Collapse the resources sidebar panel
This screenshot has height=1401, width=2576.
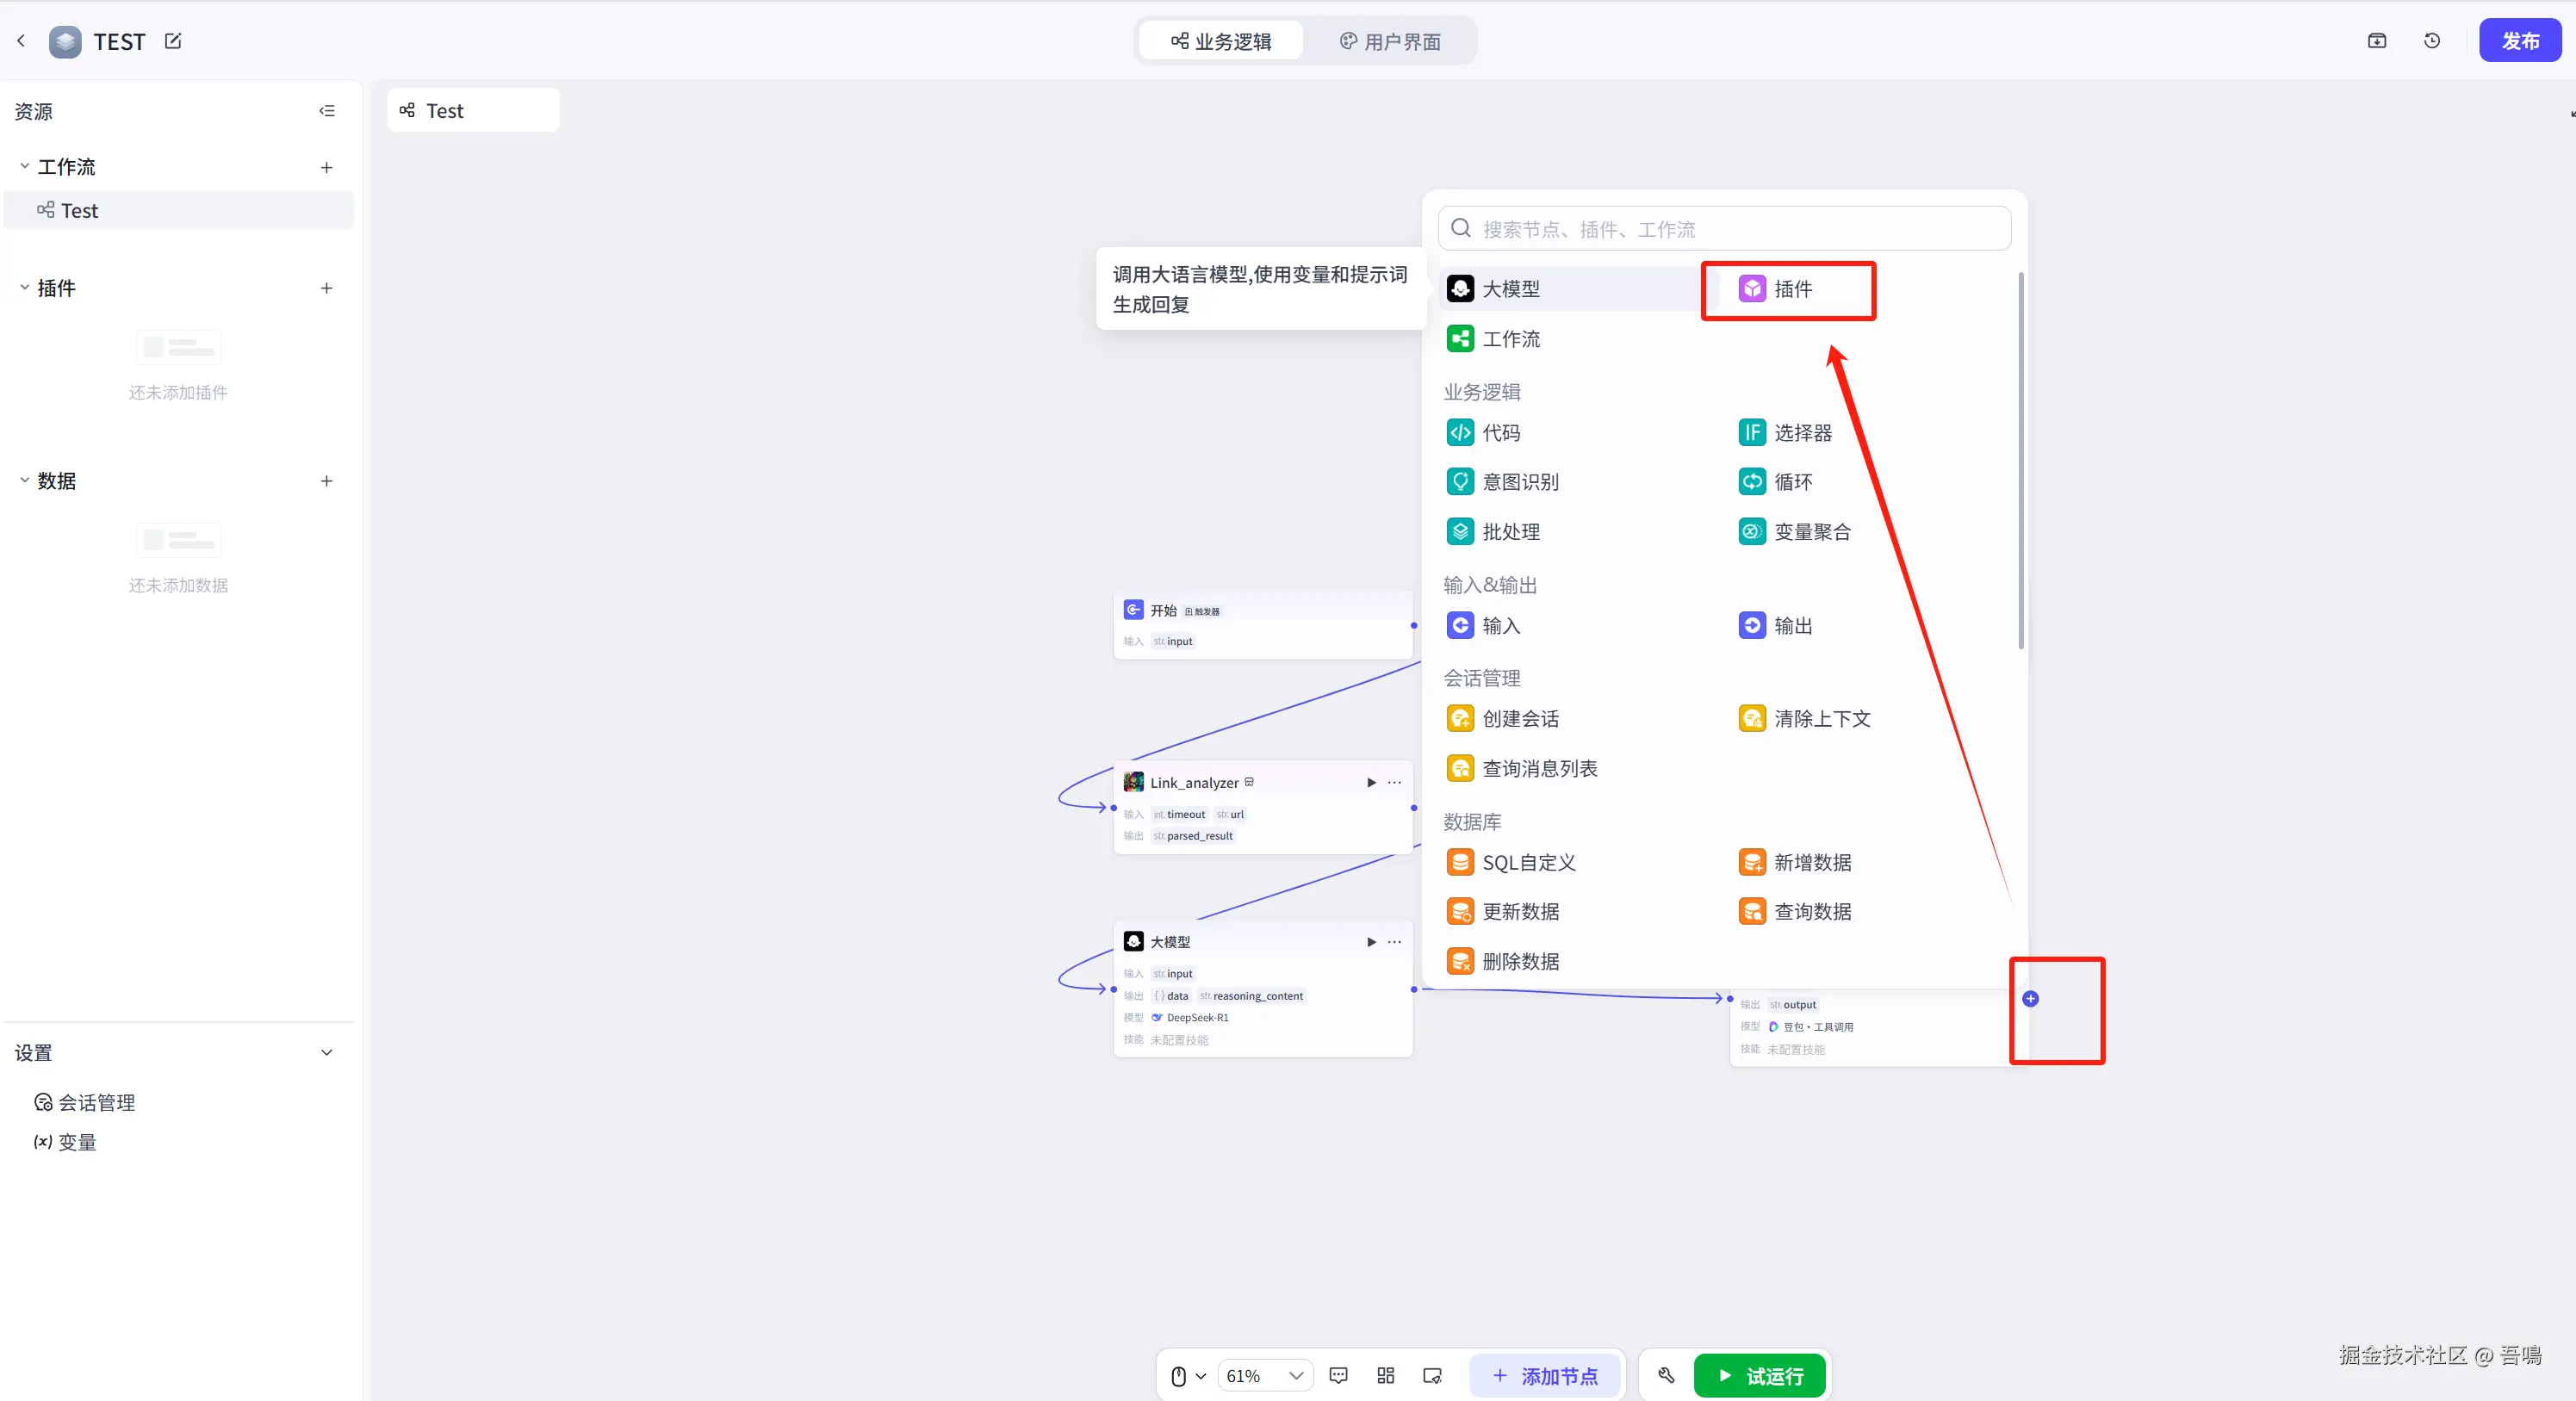tap(327, 111)
